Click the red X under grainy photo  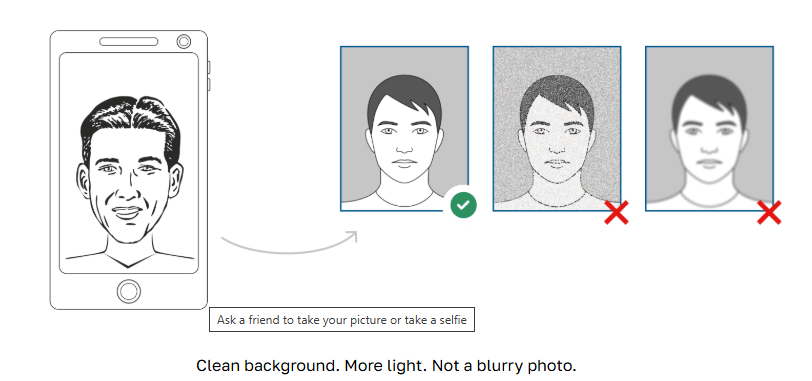click(x=616, y=212)
